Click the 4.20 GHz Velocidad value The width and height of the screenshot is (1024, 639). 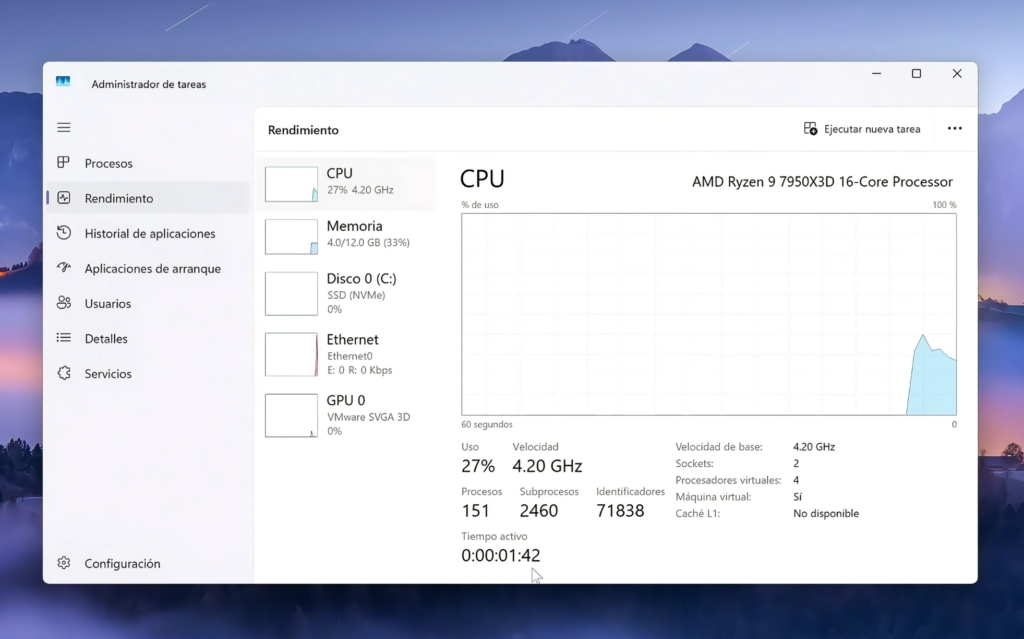(x=547, y=466)
